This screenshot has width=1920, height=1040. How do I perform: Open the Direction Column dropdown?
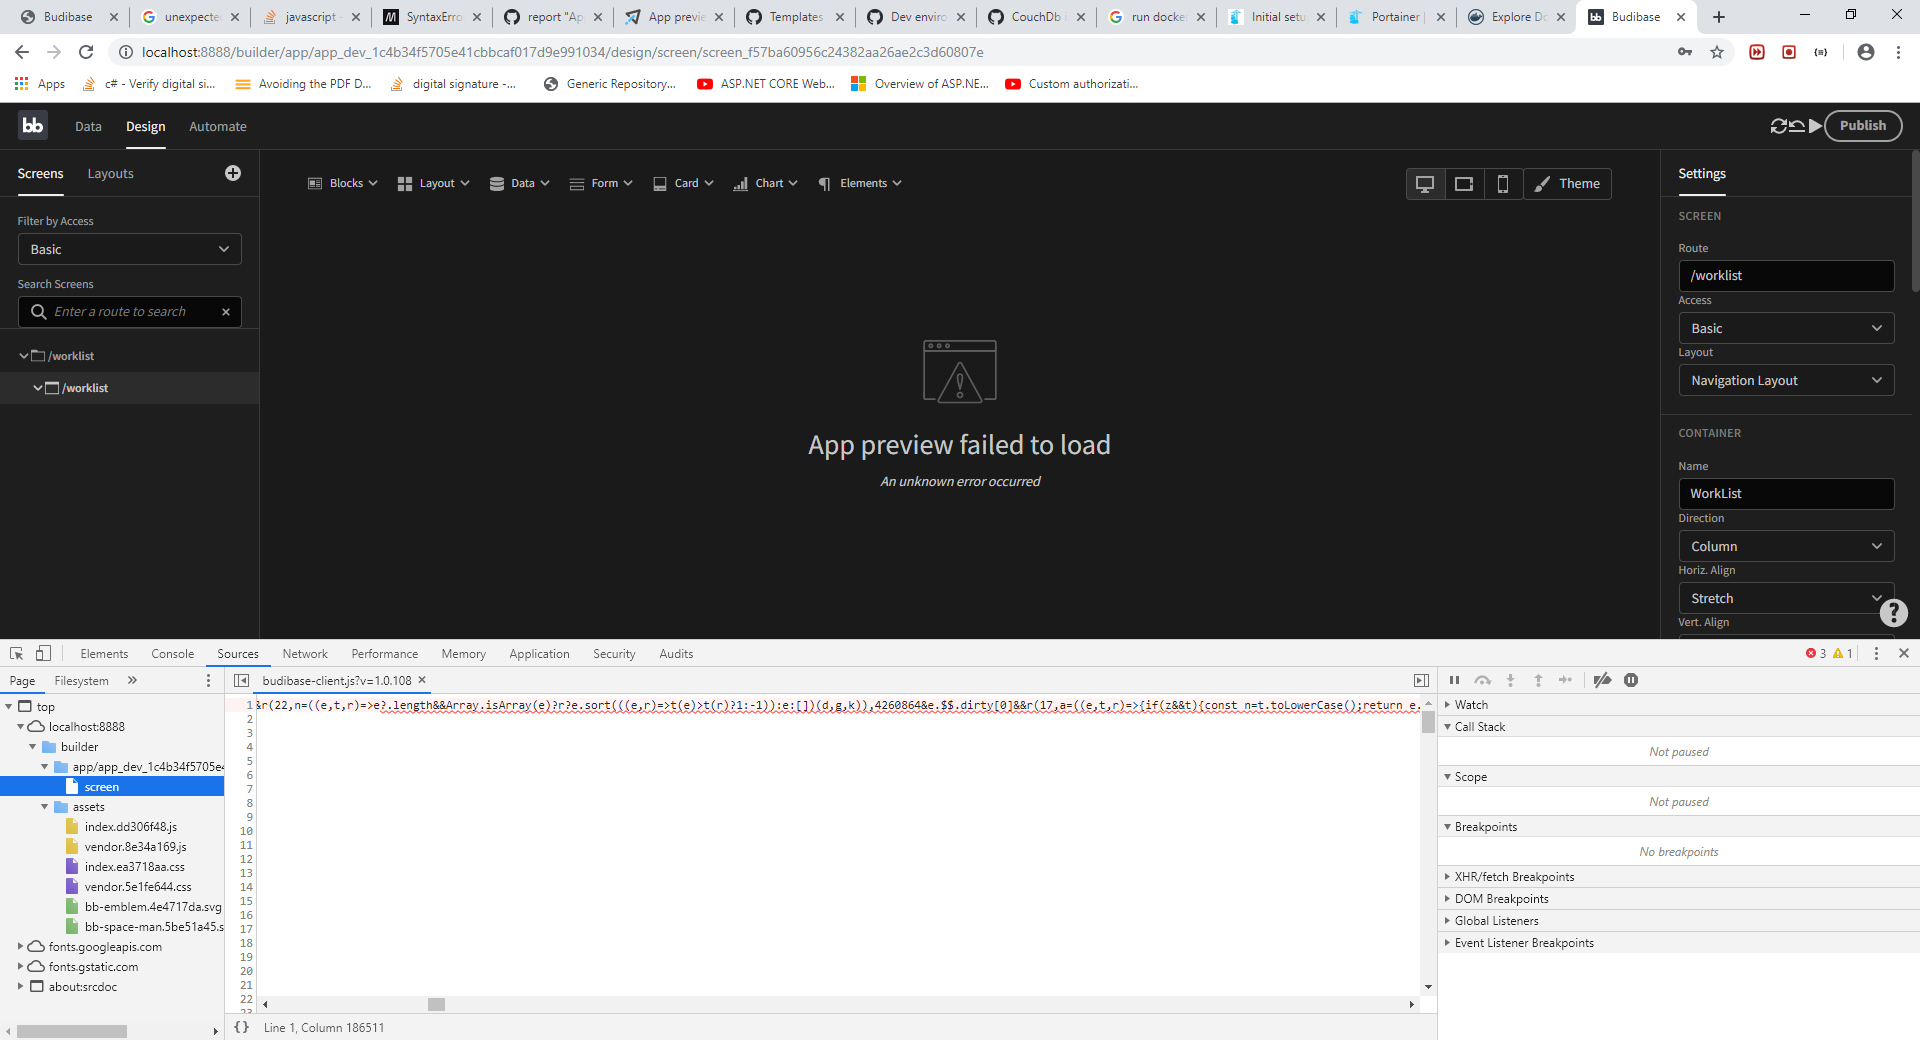pyautogui.click(x=1786, y=546)
